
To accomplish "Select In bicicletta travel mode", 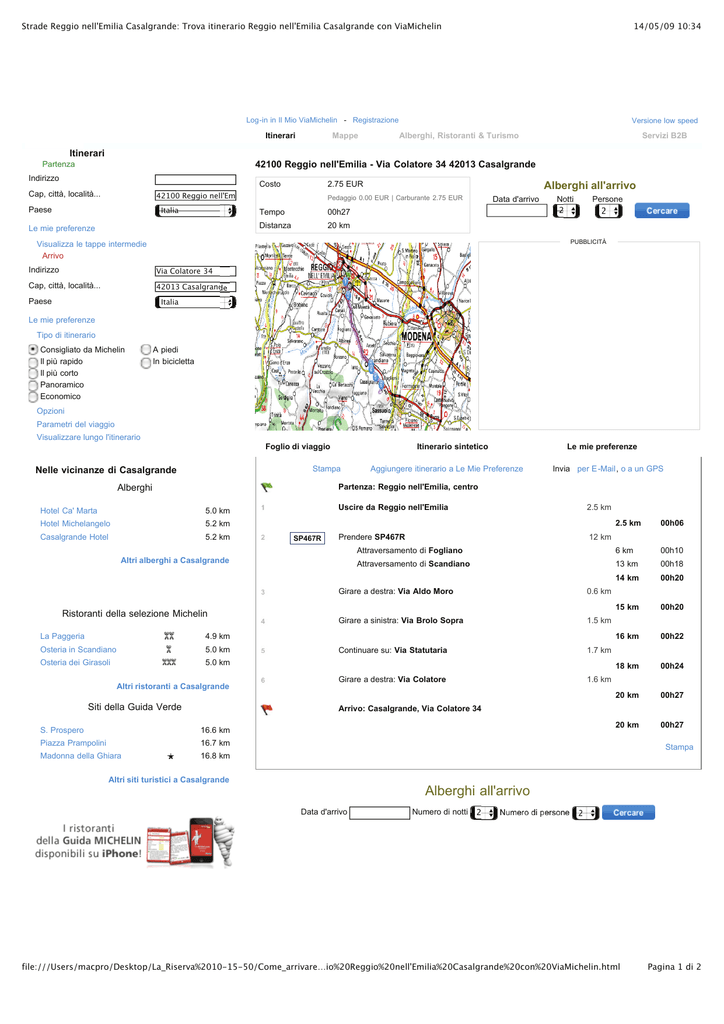I will pos(146,362).
